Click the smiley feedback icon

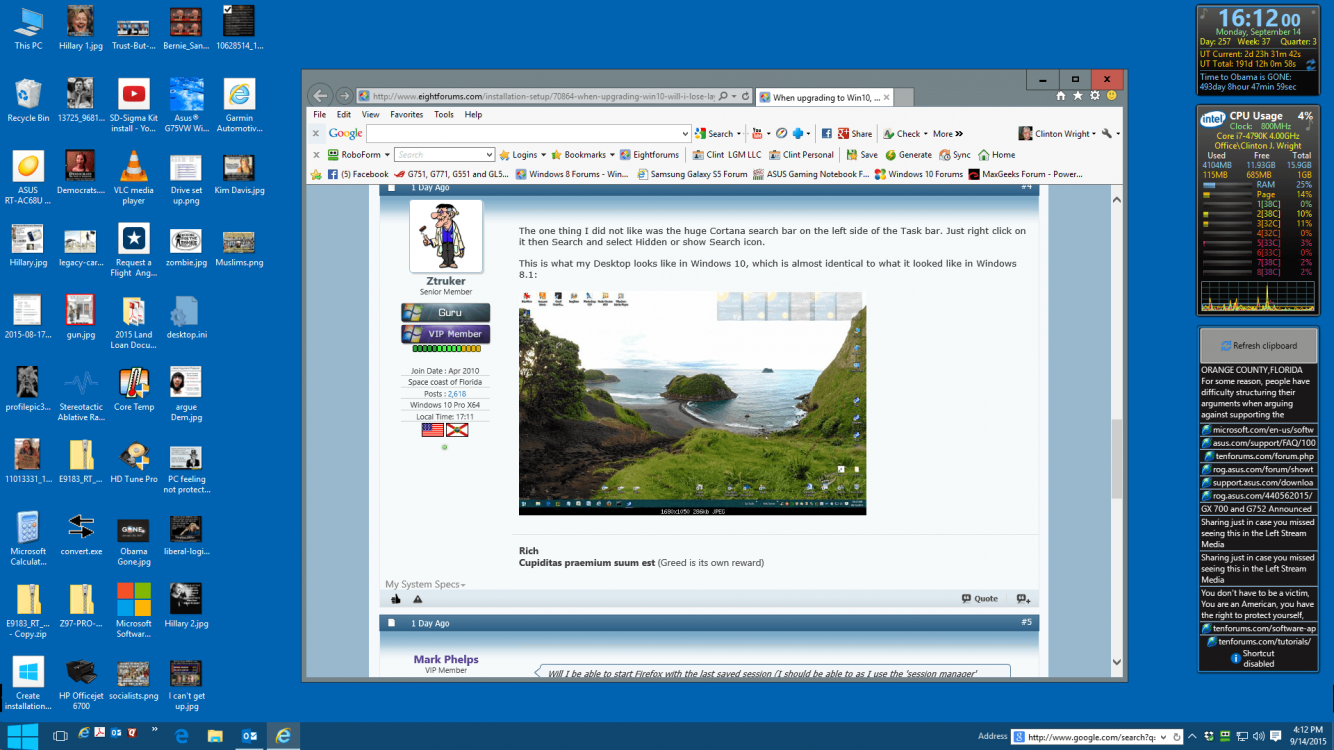point(1112,96)
